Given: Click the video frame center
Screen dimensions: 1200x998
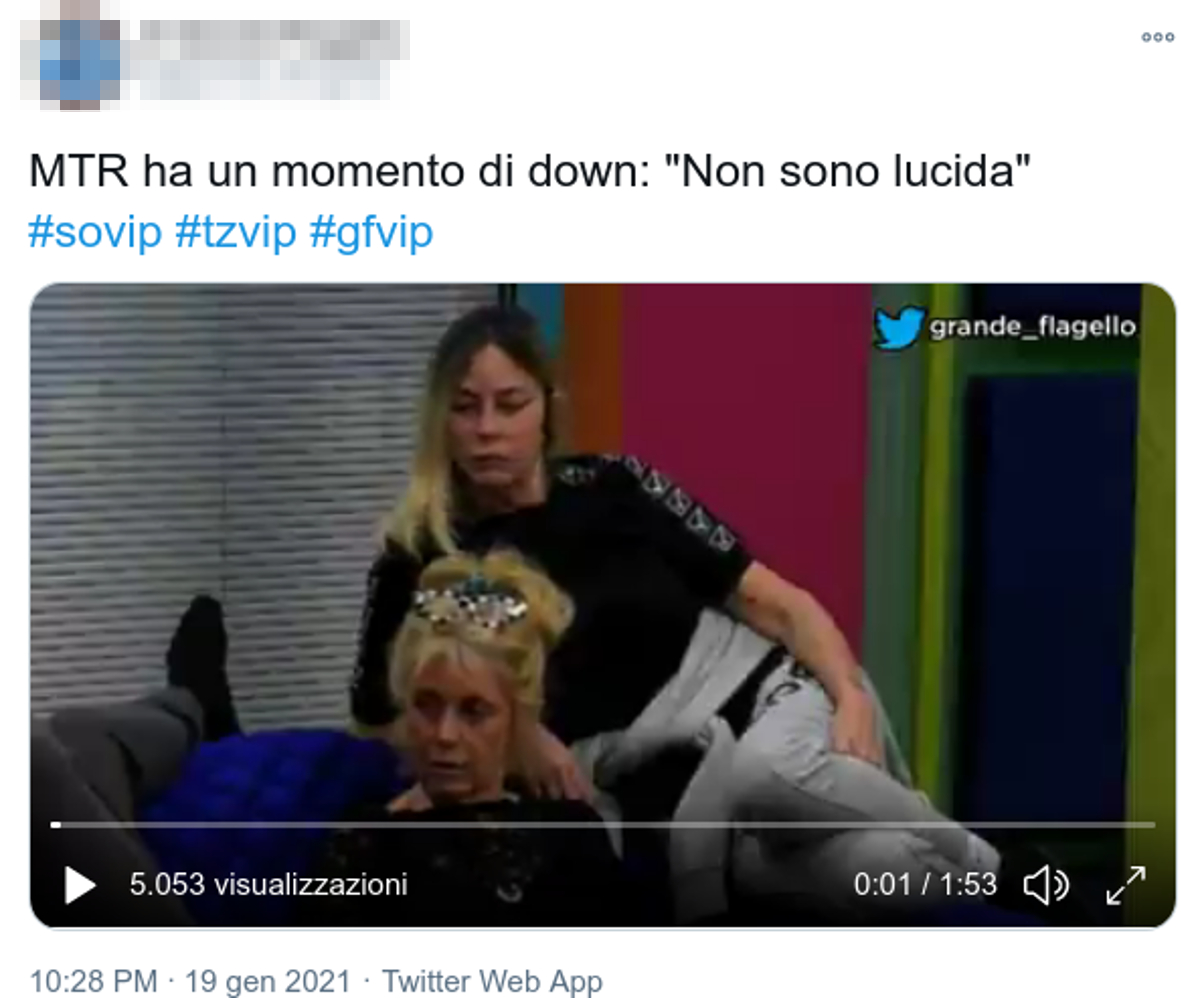Looking at the screenshot, I should pyautogui.click(x=603, y=606).
